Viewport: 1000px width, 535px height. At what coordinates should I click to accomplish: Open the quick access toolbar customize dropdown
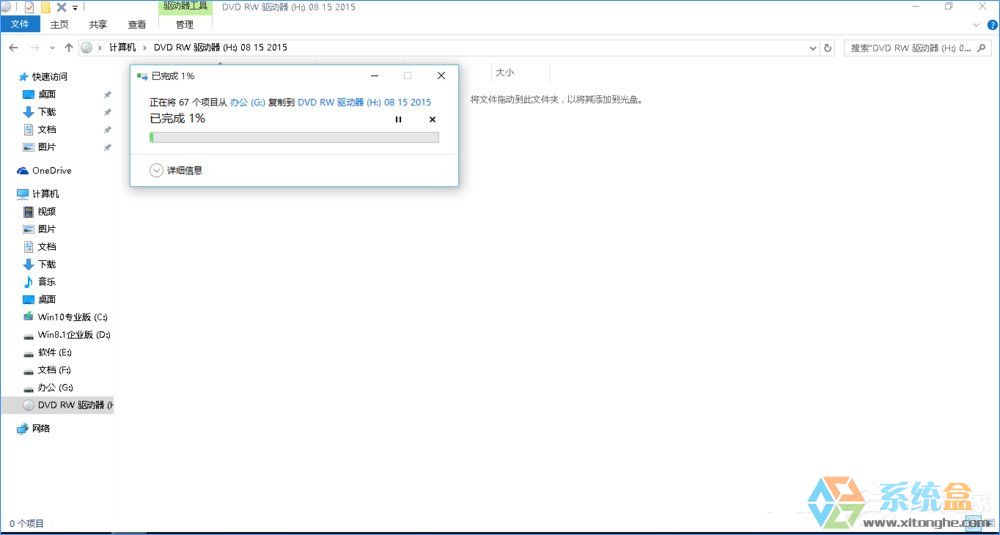pyautogui.click(x=75, y=8)
